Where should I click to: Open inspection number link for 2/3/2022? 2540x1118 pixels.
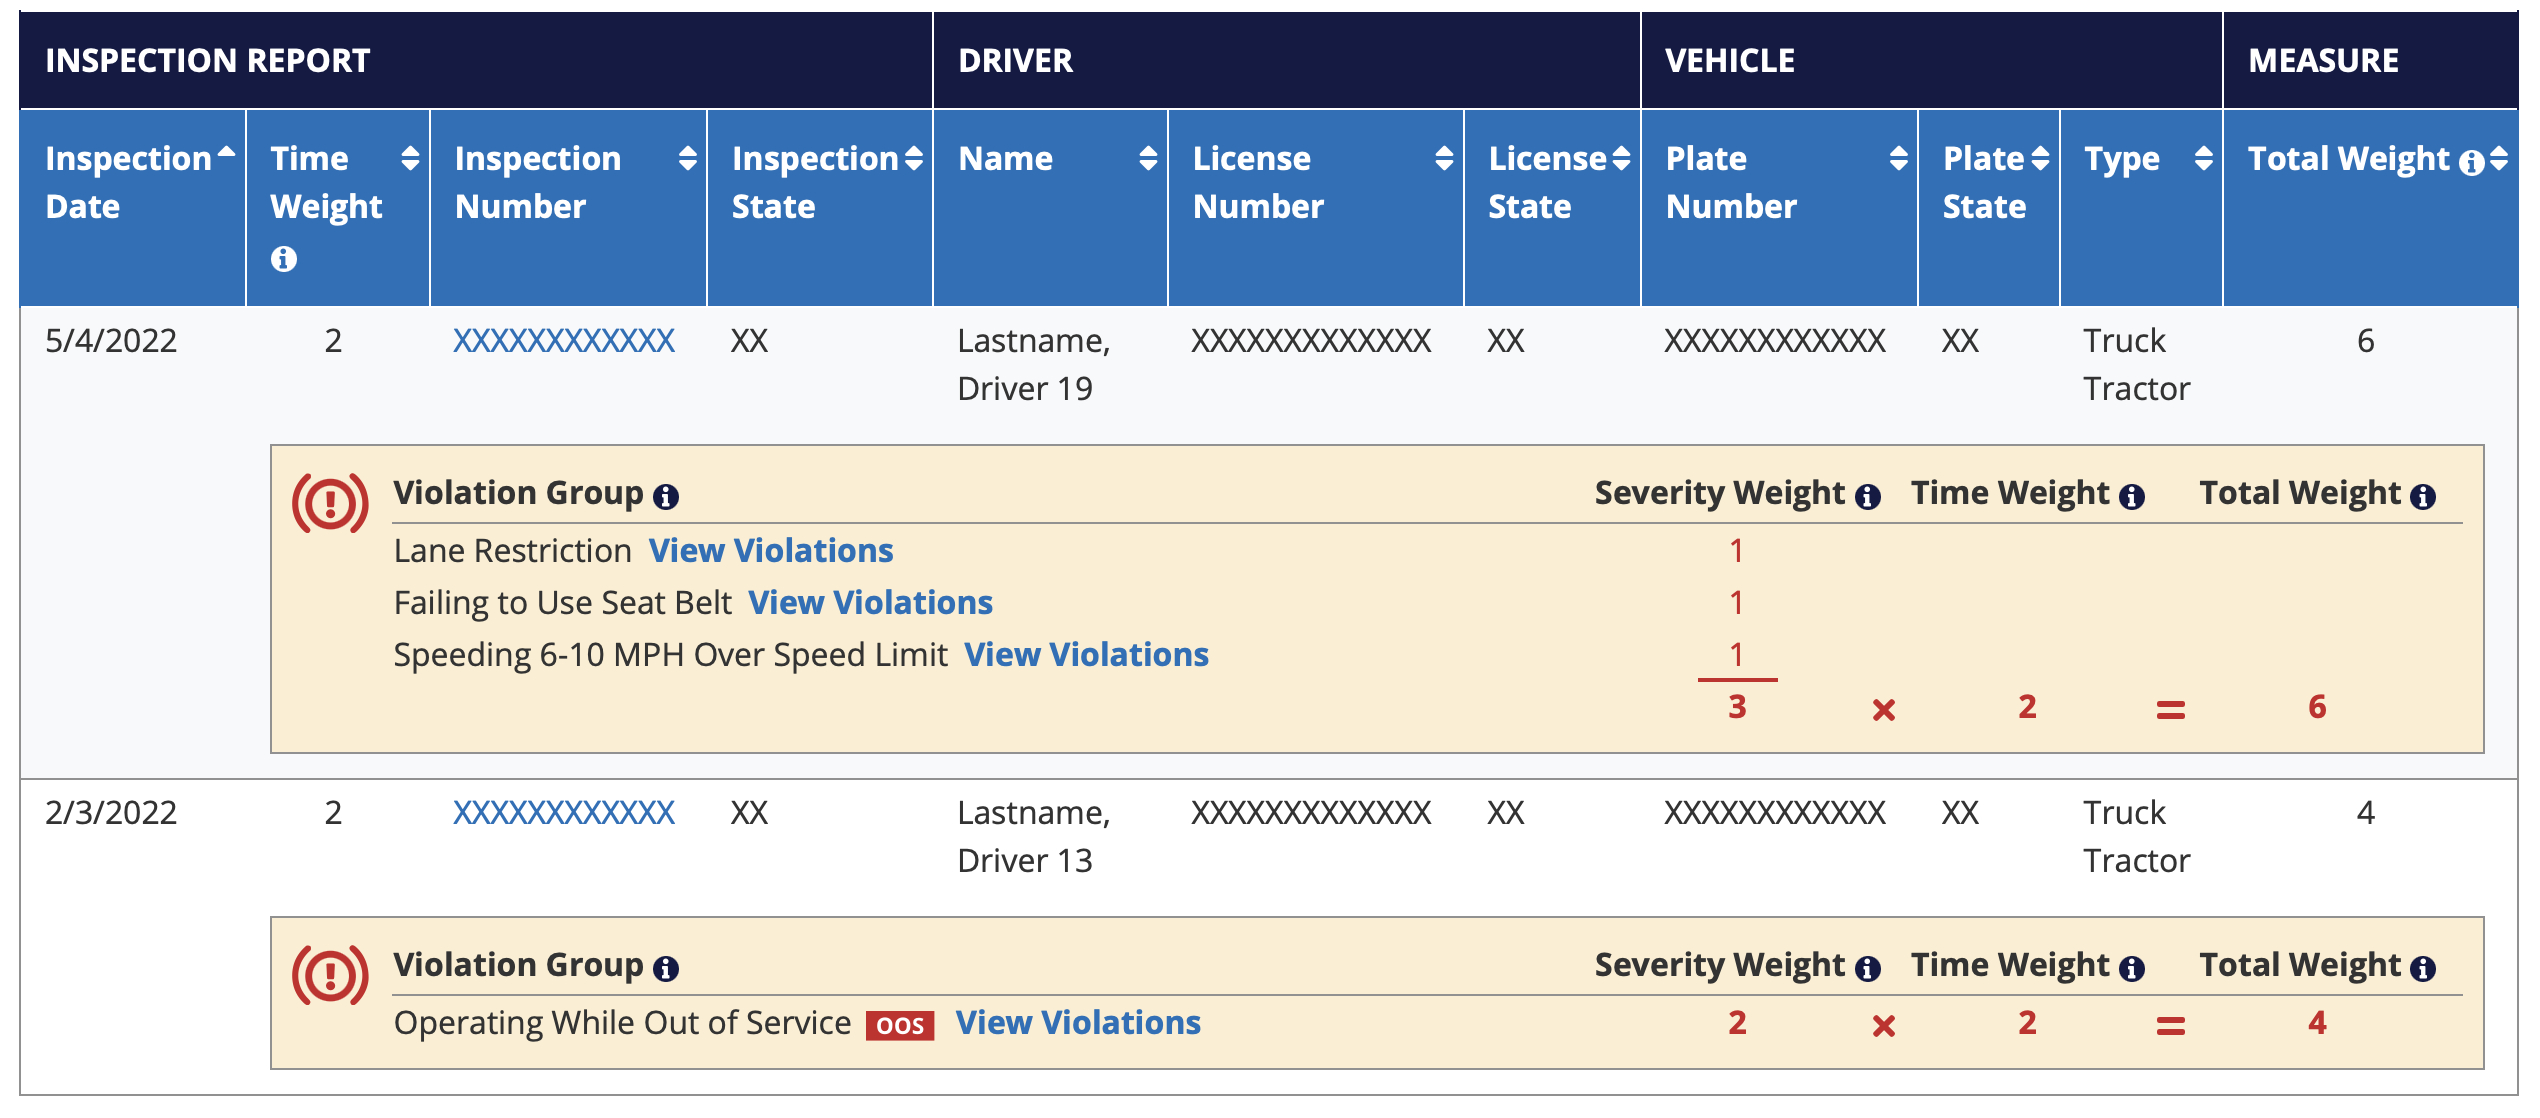(x=564, y=813)
